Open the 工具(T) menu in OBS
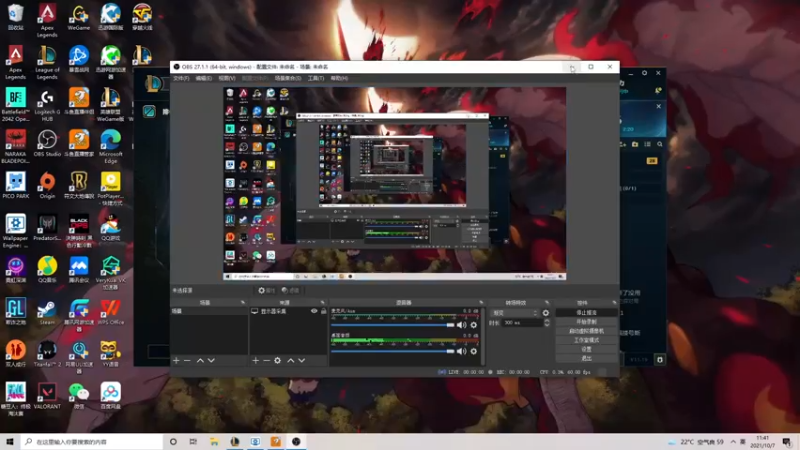 coord(316,78)
